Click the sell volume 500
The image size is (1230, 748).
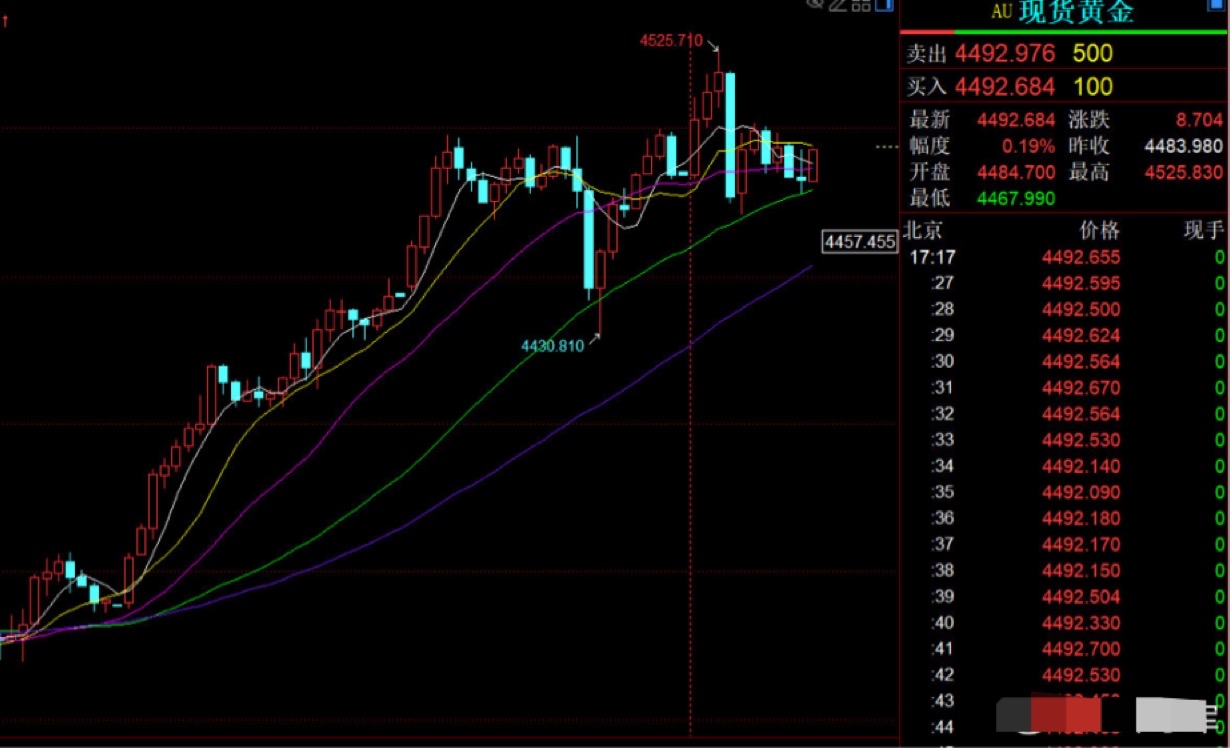(x=1093, y=53)
